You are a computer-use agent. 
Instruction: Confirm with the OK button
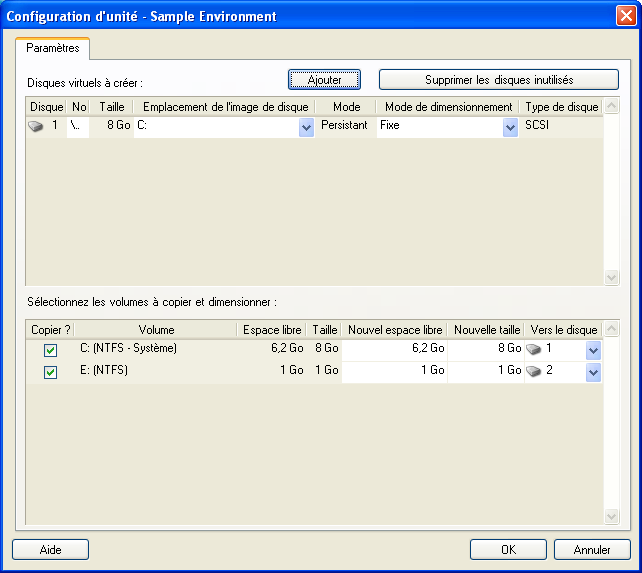tap(508, 549)
